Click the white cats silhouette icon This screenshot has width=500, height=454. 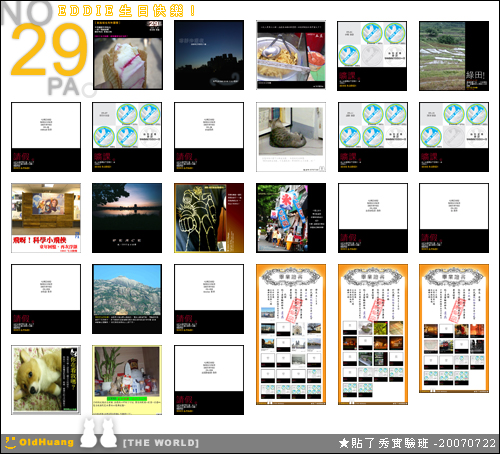(98, 433)
